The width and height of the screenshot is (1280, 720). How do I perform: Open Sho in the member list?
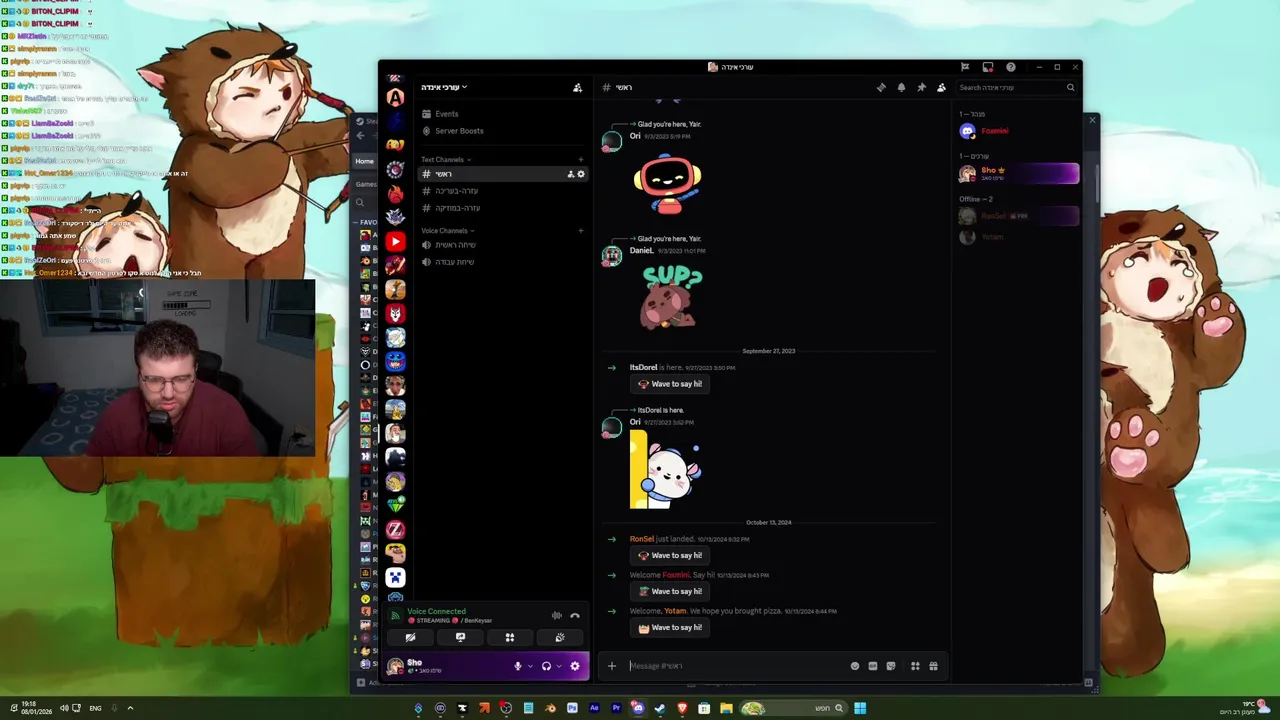point(1017,174)
